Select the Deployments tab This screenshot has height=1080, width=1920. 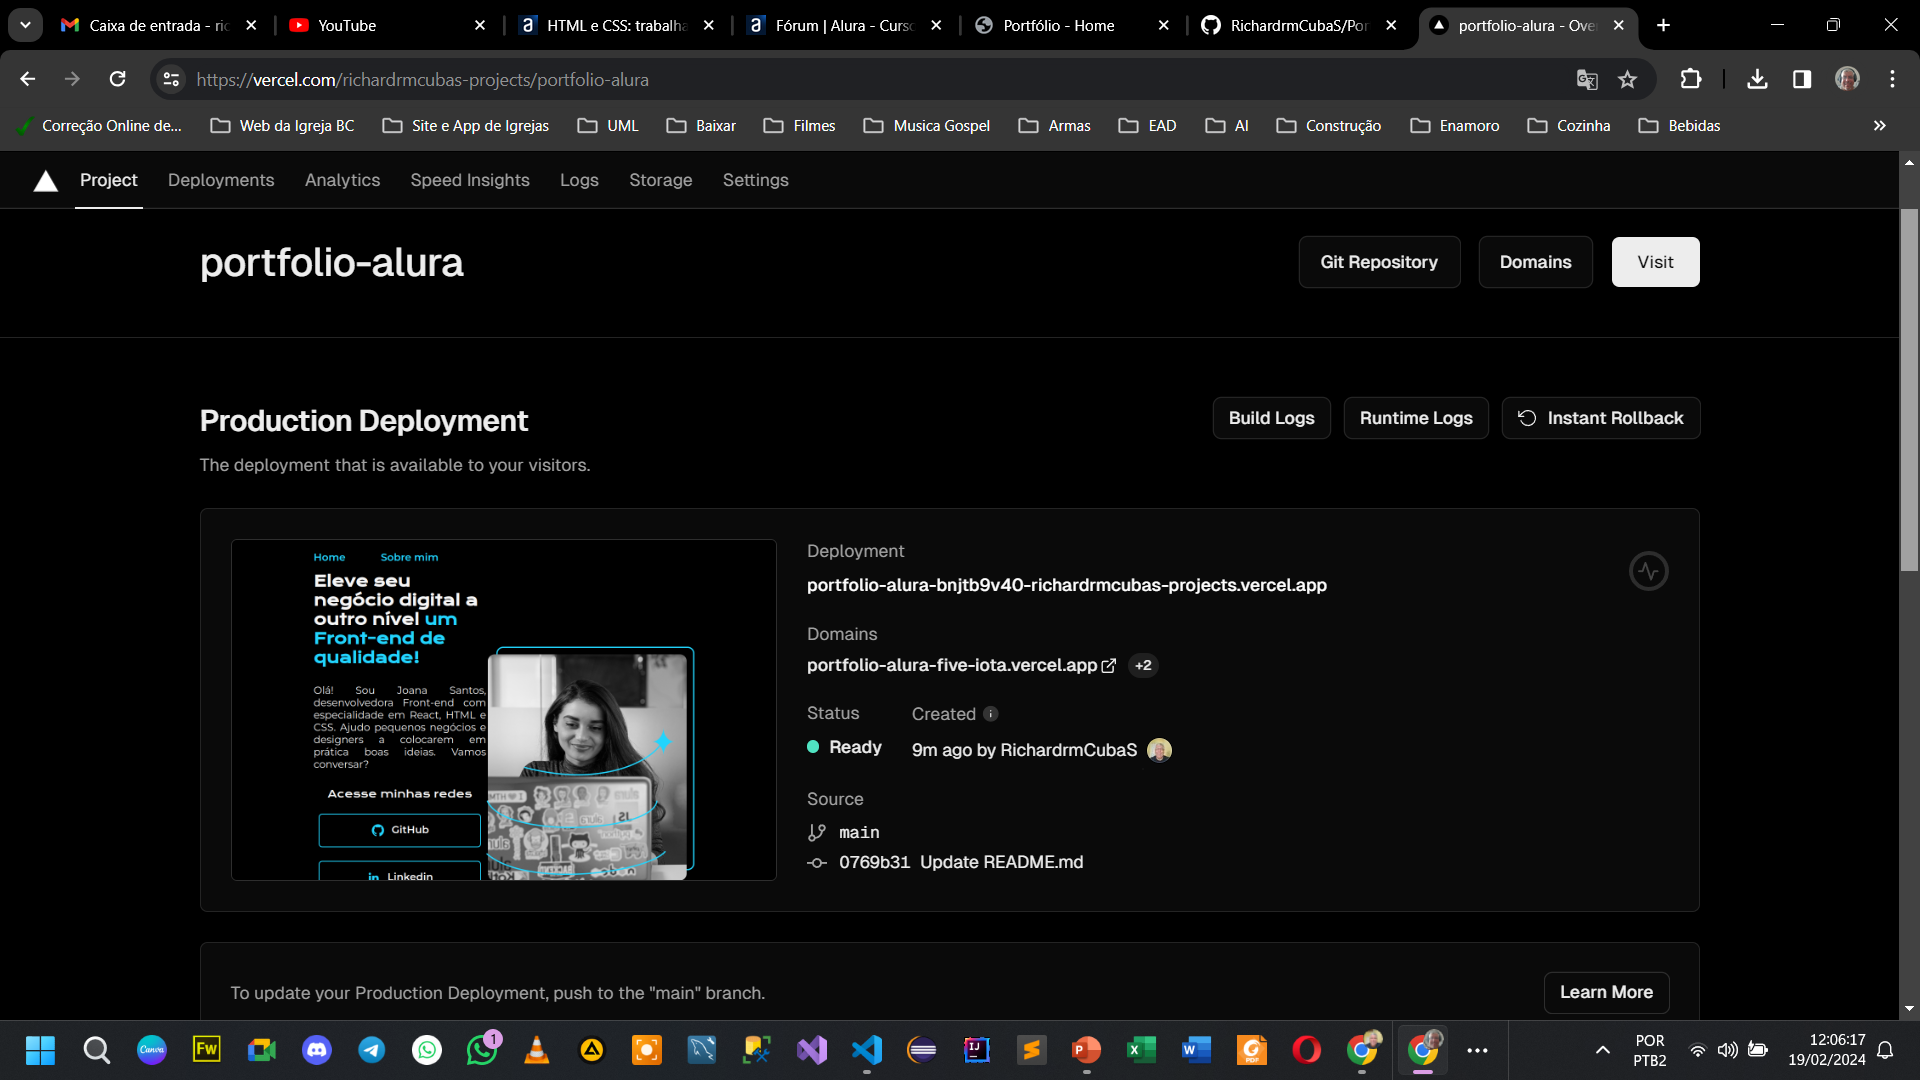pyautogui.click(x=222, y=179)
